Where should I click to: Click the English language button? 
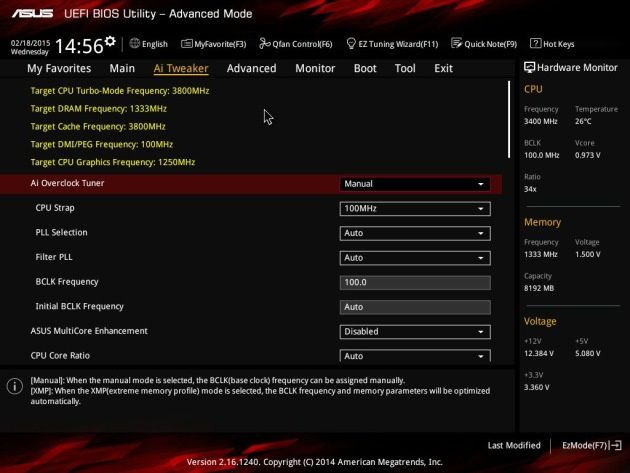click(155, 44)
